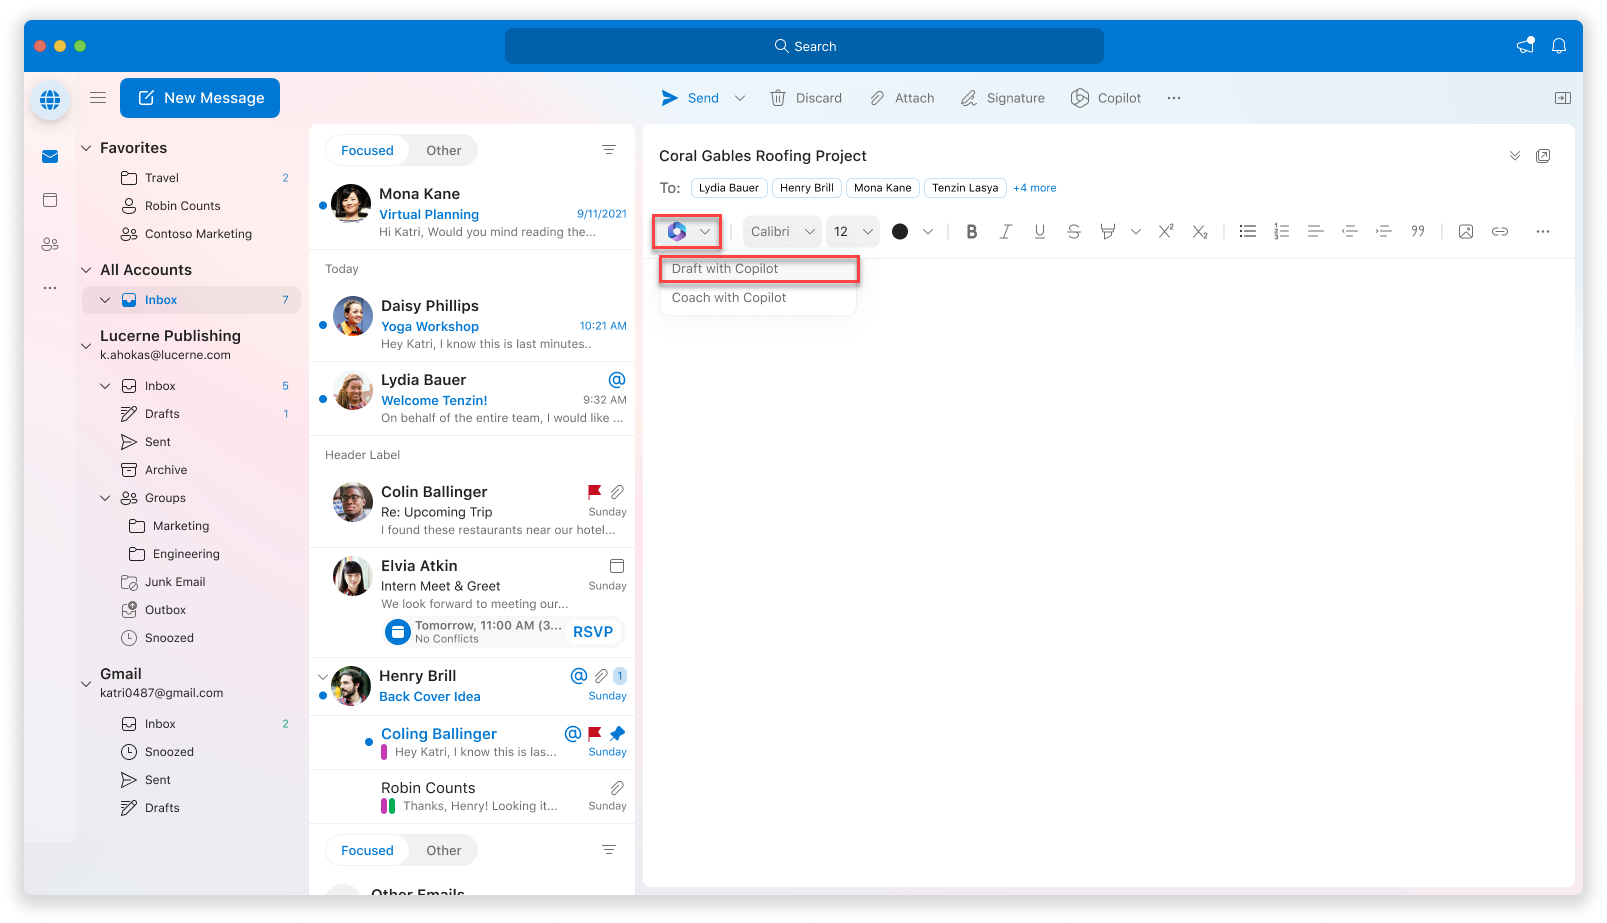
Task: Insert a bulleted list
Action: [1248, 232]
